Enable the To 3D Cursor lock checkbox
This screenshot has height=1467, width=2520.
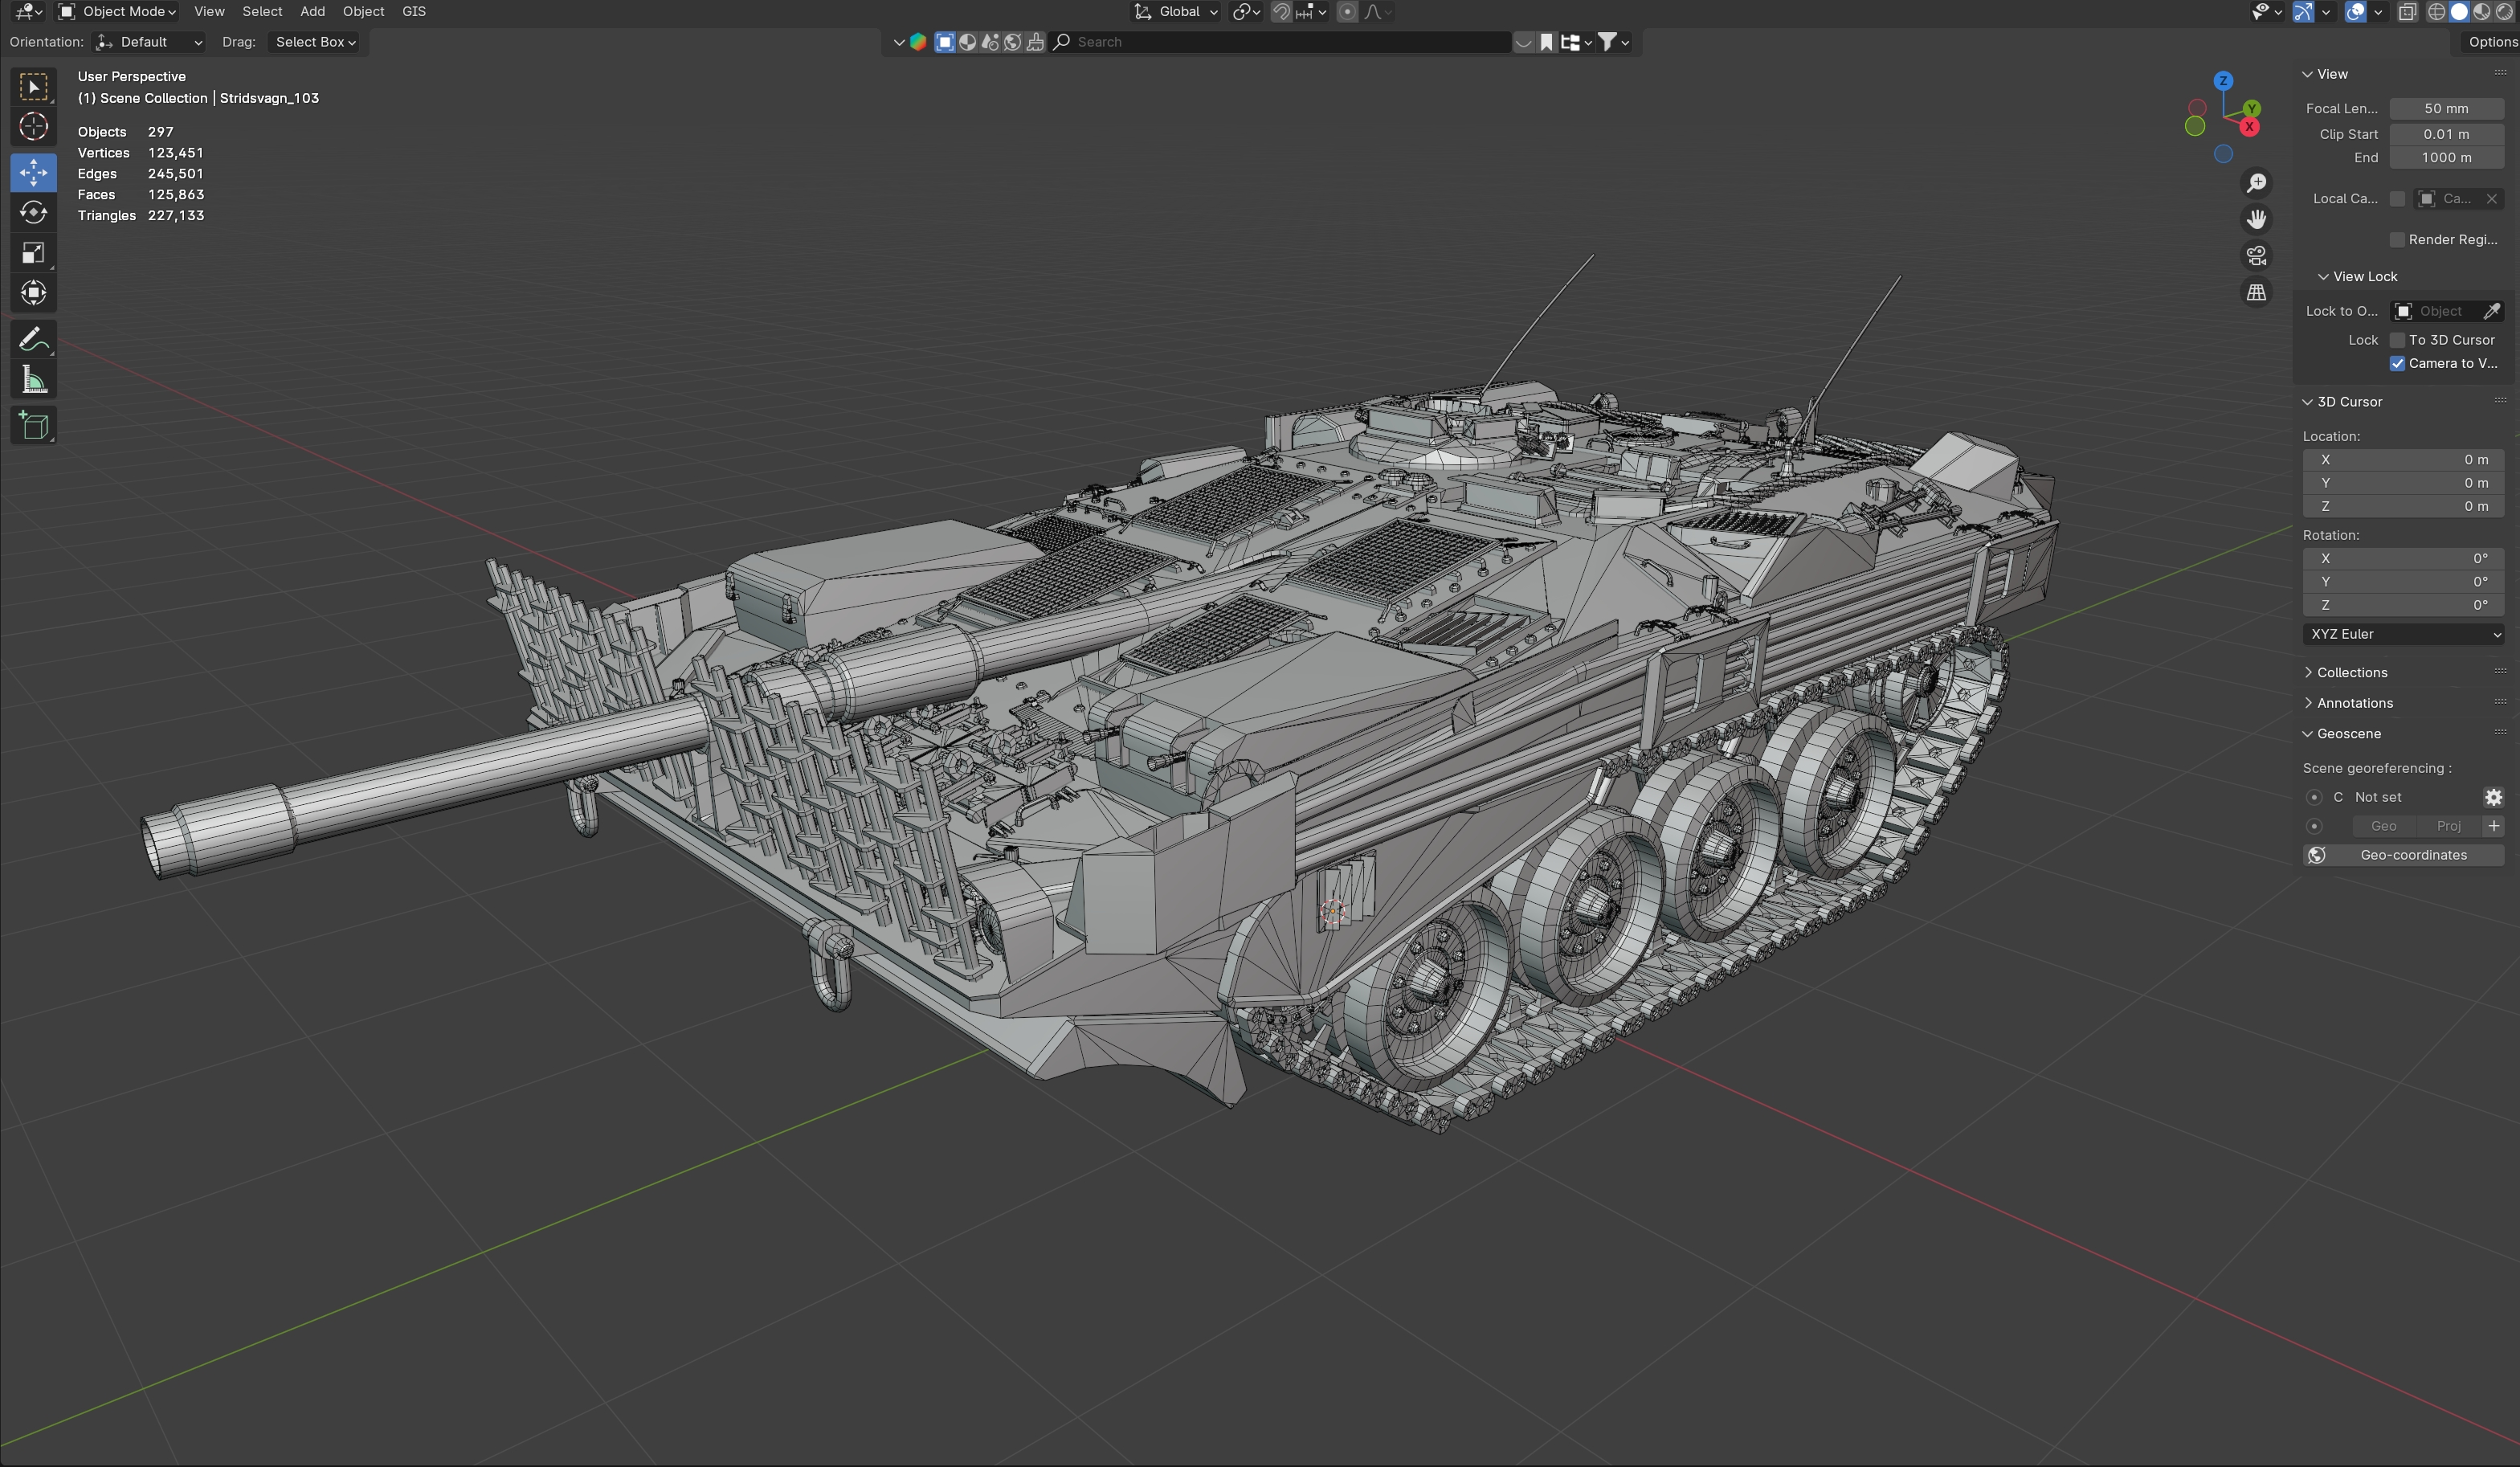click(2397, 340)
